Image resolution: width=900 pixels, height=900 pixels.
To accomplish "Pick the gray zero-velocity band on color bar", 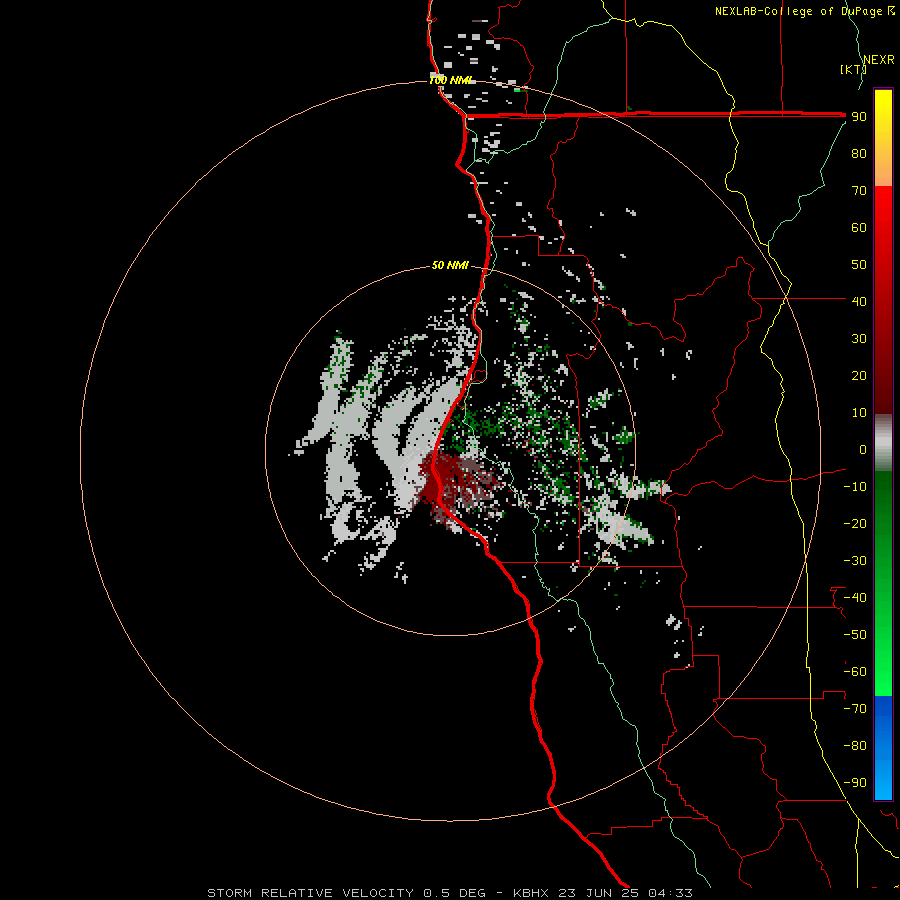I will tap(883, 443).
